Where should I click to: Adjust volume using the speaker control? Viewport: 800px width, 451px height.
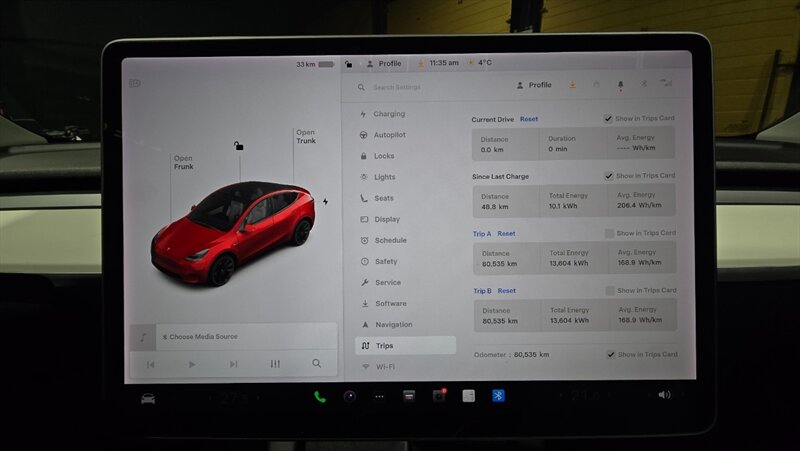click(x=663, y=395)
